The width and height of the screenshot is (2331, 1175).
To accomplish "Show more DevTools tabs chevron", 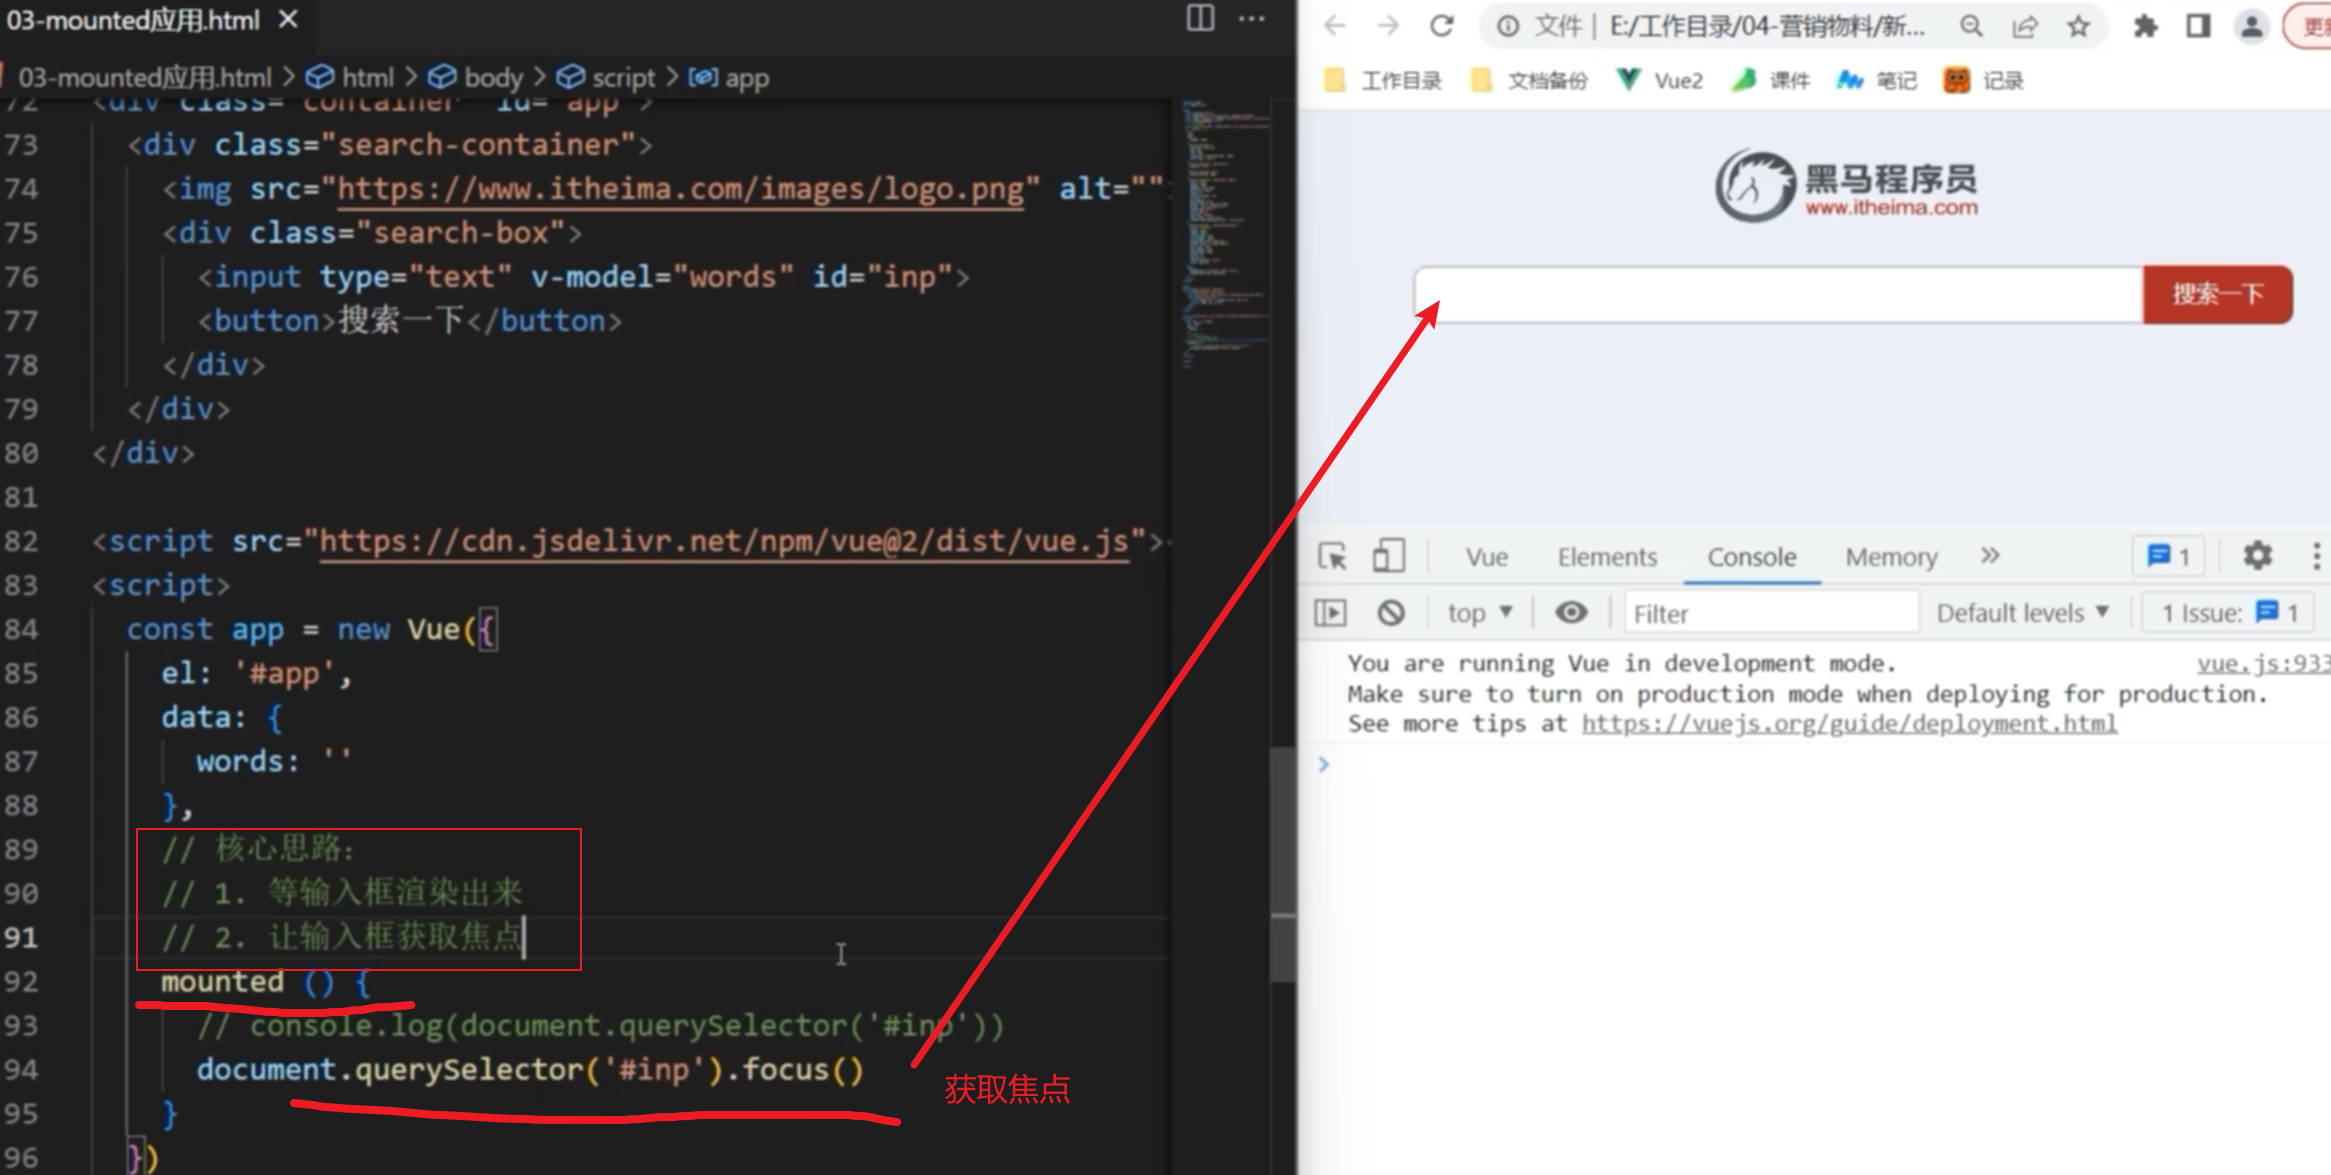I will [x=1990, y=555].
